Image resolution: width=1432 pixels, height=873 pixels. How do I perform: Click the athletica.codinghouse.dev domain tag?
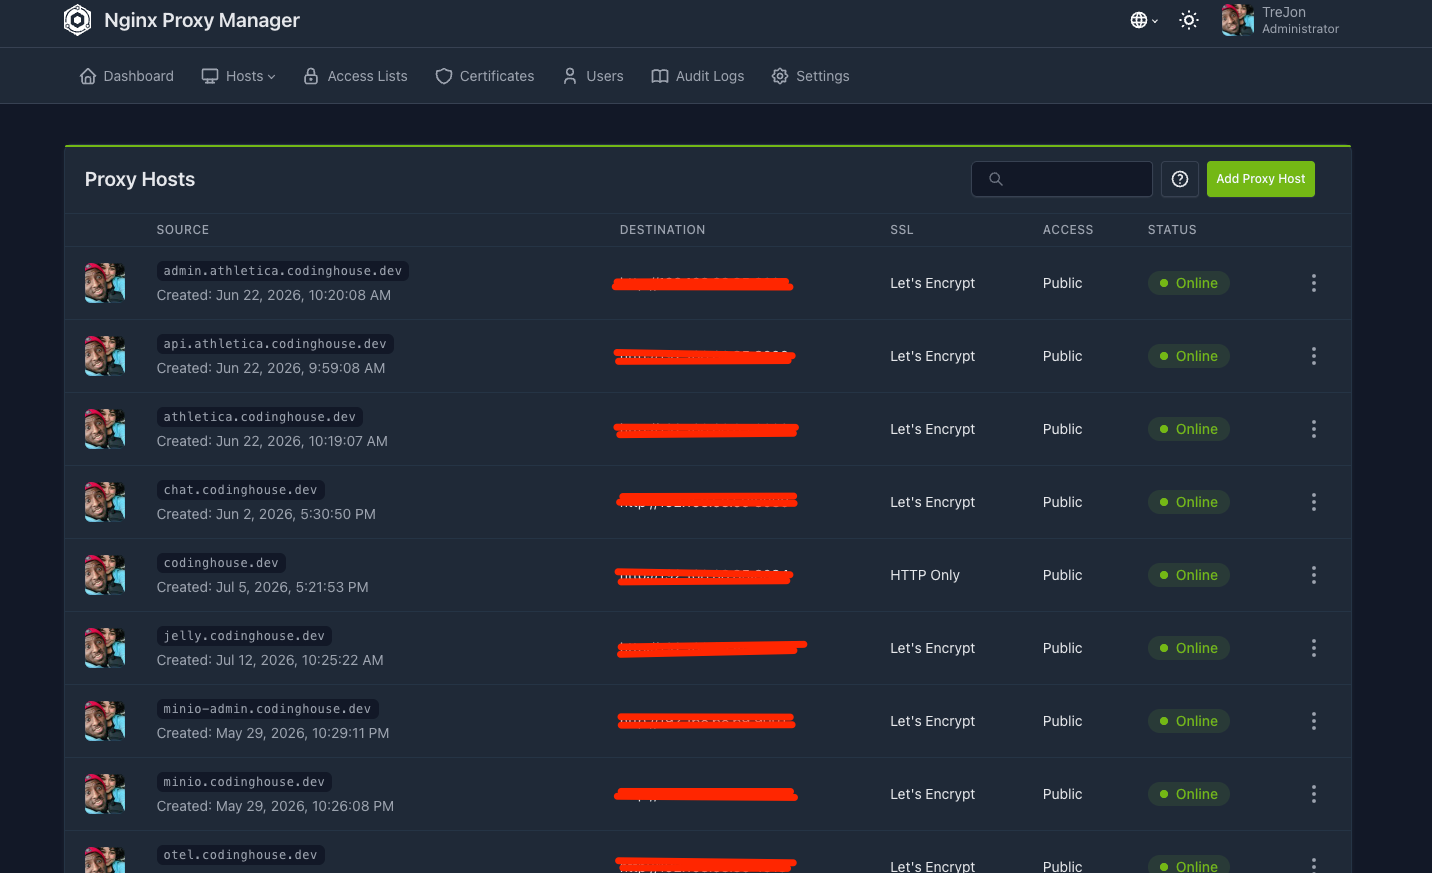pos(260,417)
